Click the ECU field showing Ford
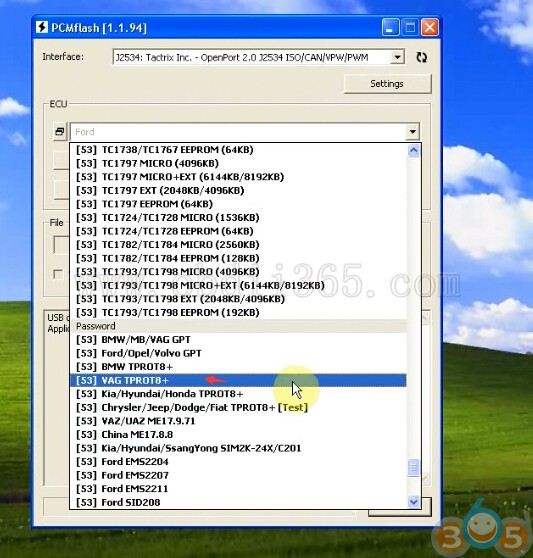Image resolution: width=533 pixels, height=558 pixels. [245, 132]
